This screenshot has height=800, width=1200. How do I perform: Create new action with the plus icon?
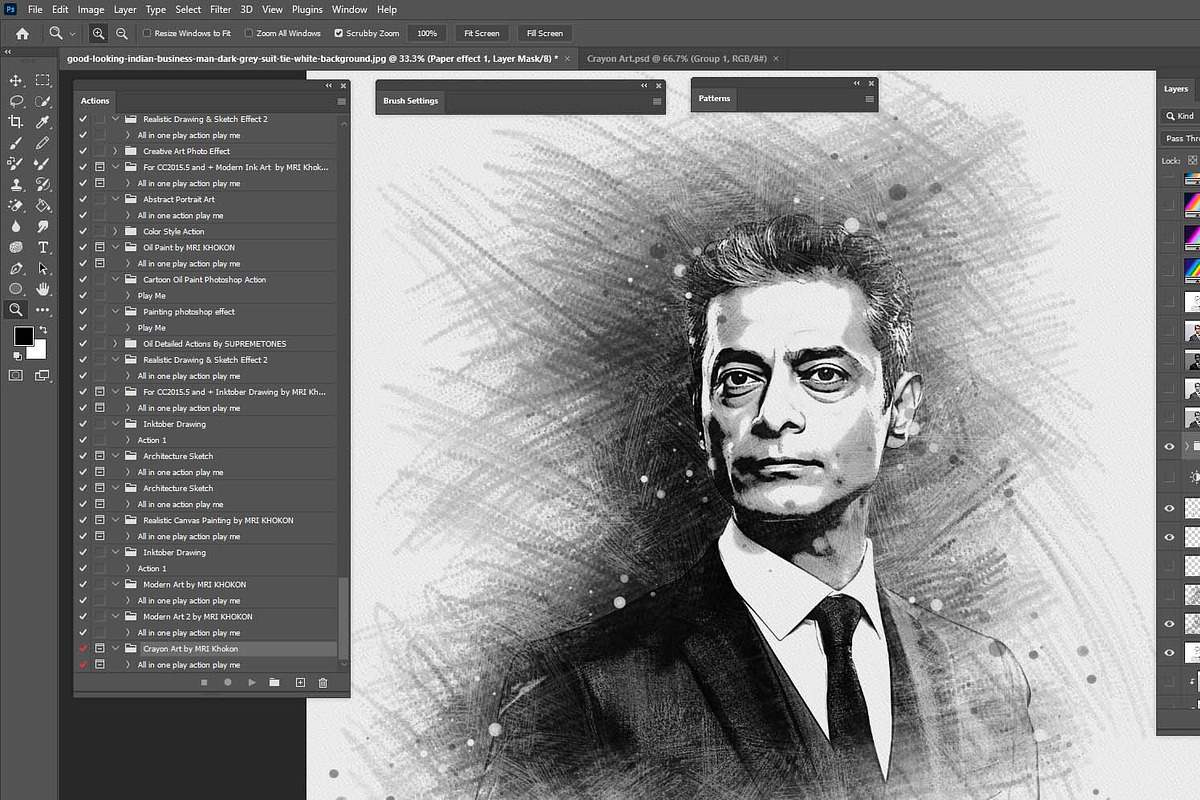click(300, 683)
